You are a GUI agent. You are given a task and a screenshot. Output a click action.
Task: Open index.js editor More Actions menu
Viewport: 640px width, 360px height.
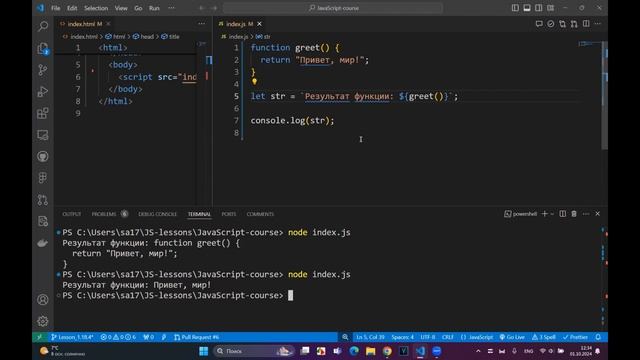(598, 24)
